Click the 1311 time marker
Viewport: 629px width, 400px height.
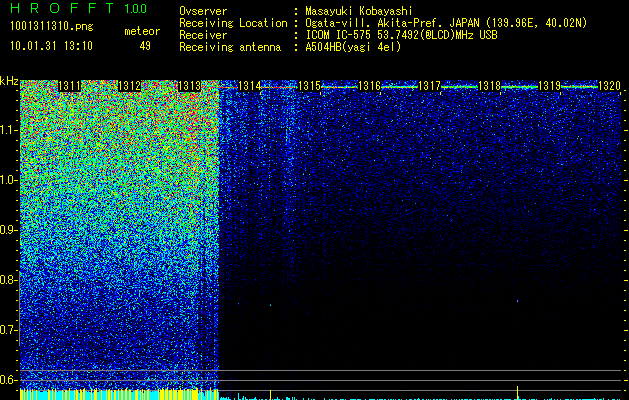point(70,86)
